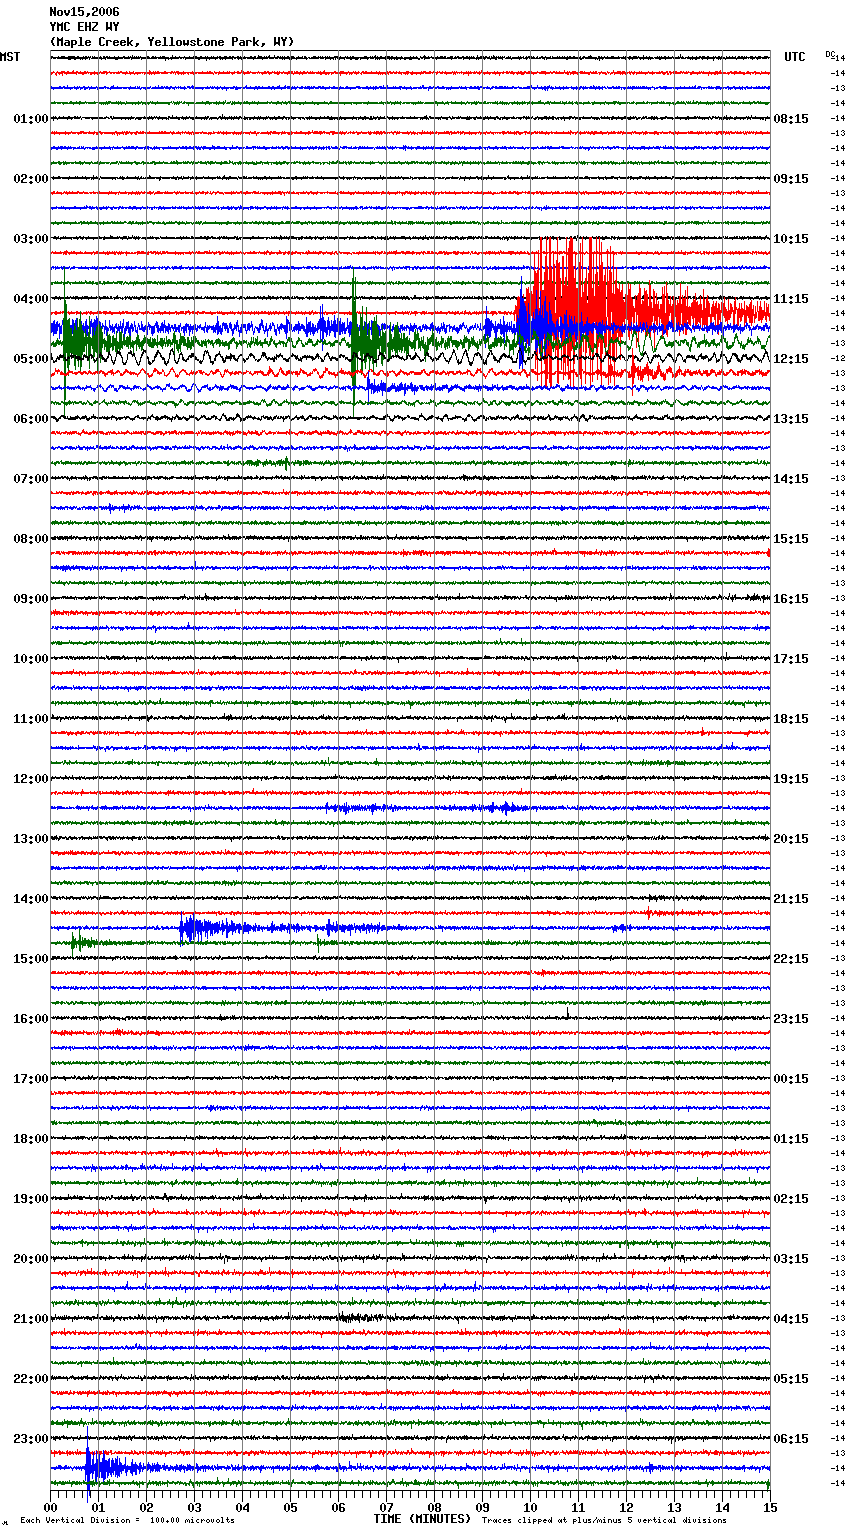
Task: Click the TIME (MINUTES) axis title
Action: pos(422,1519)
